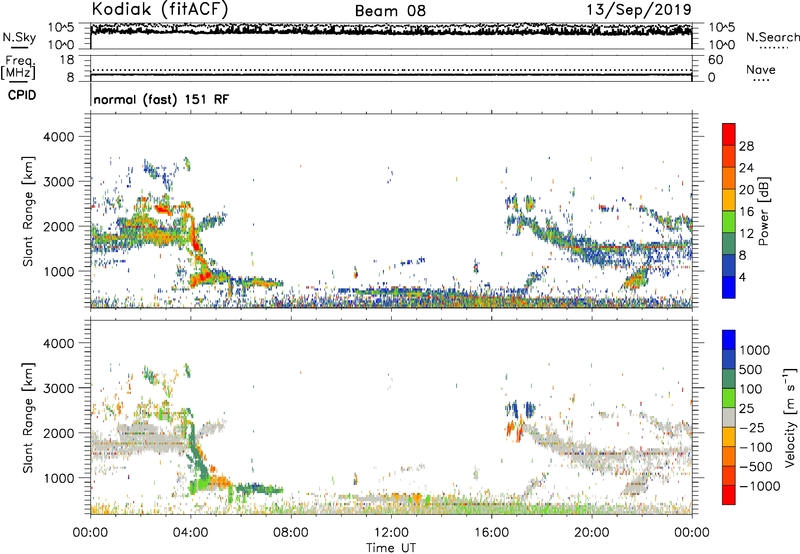800x554 pixels.
Task: Click the Time UT axis title
Action: point(391,548)
